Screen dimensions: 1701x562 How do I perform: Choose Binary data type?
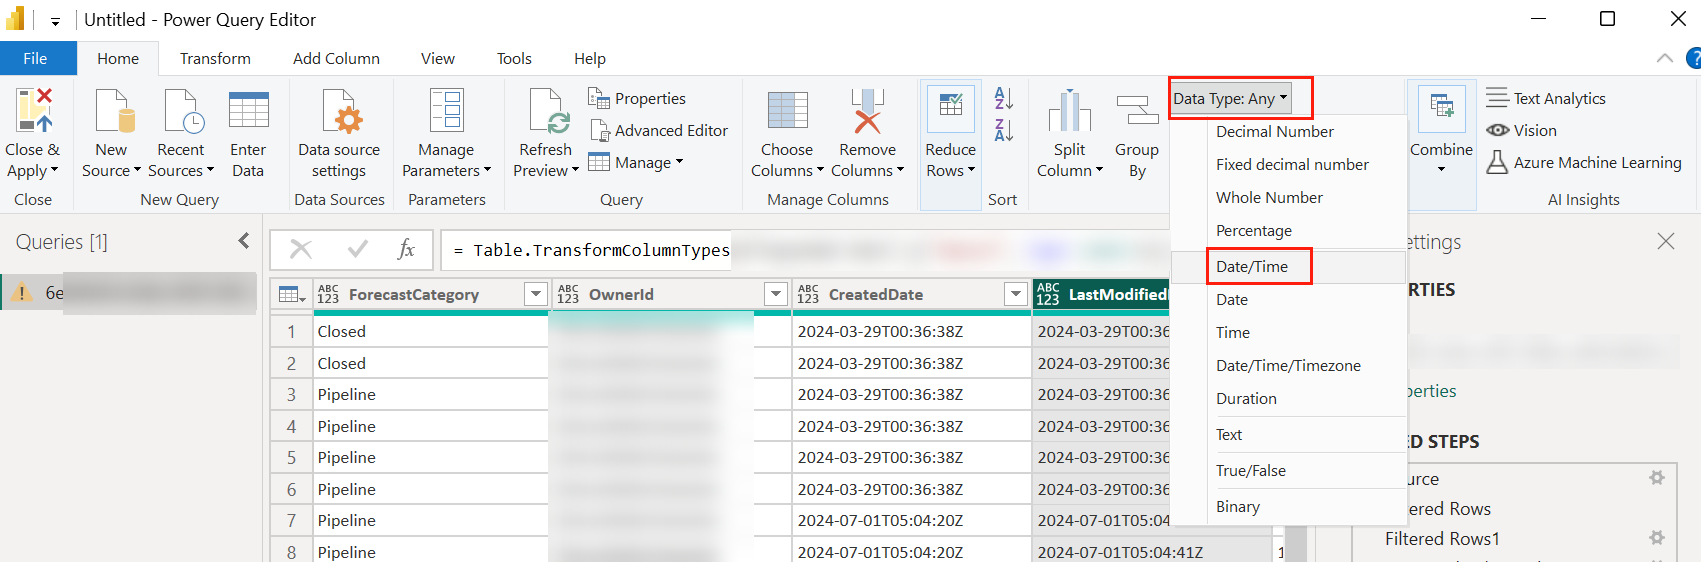click(1289, 506)
